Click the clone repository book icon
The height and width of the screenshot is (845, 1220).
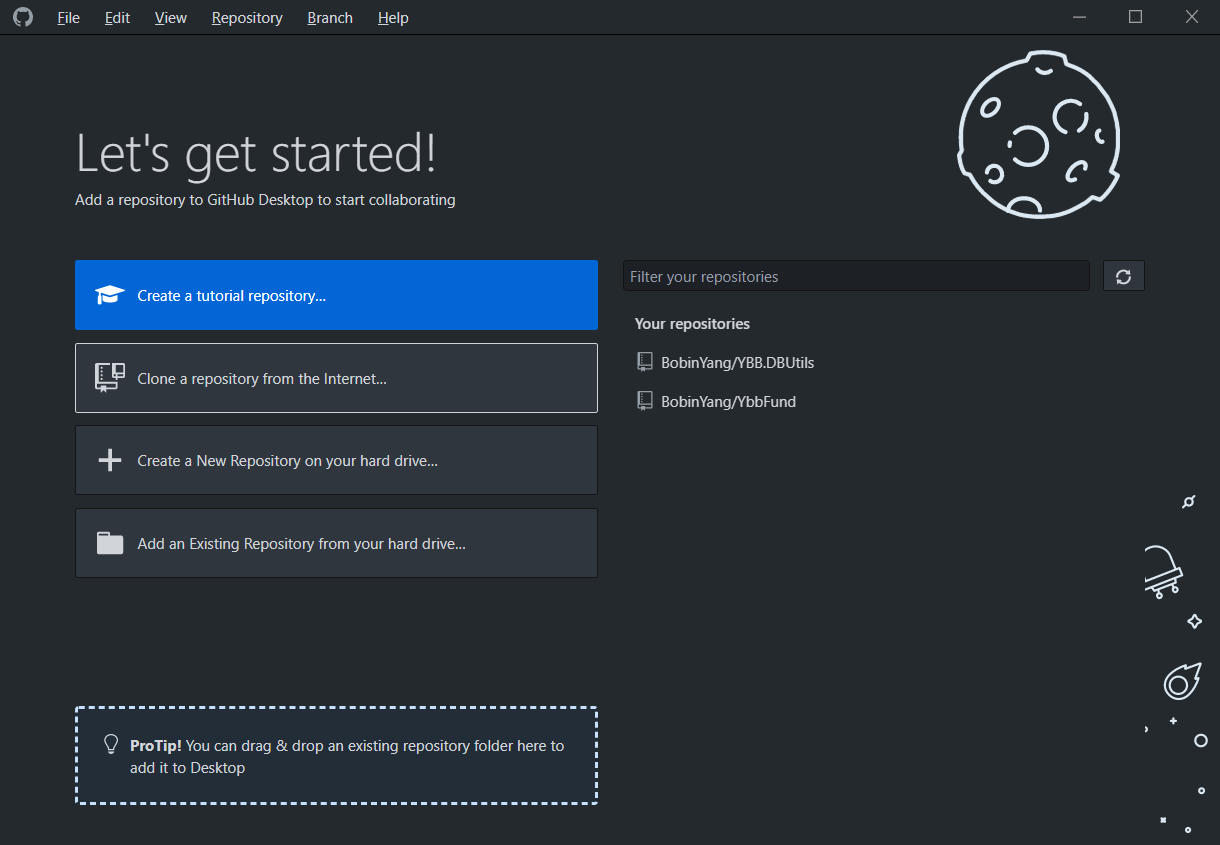110,377
